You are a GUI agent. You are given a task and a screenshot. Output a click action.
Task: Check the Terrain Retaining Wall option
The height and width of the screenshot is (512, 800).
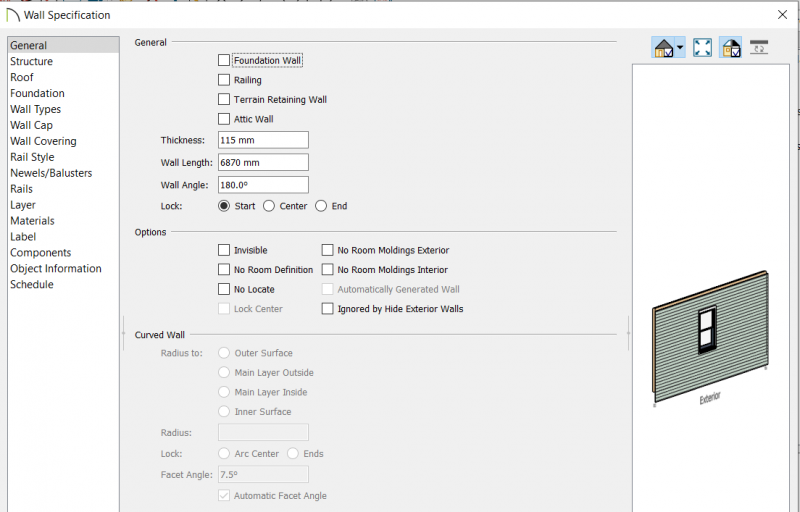coord(224,99)
